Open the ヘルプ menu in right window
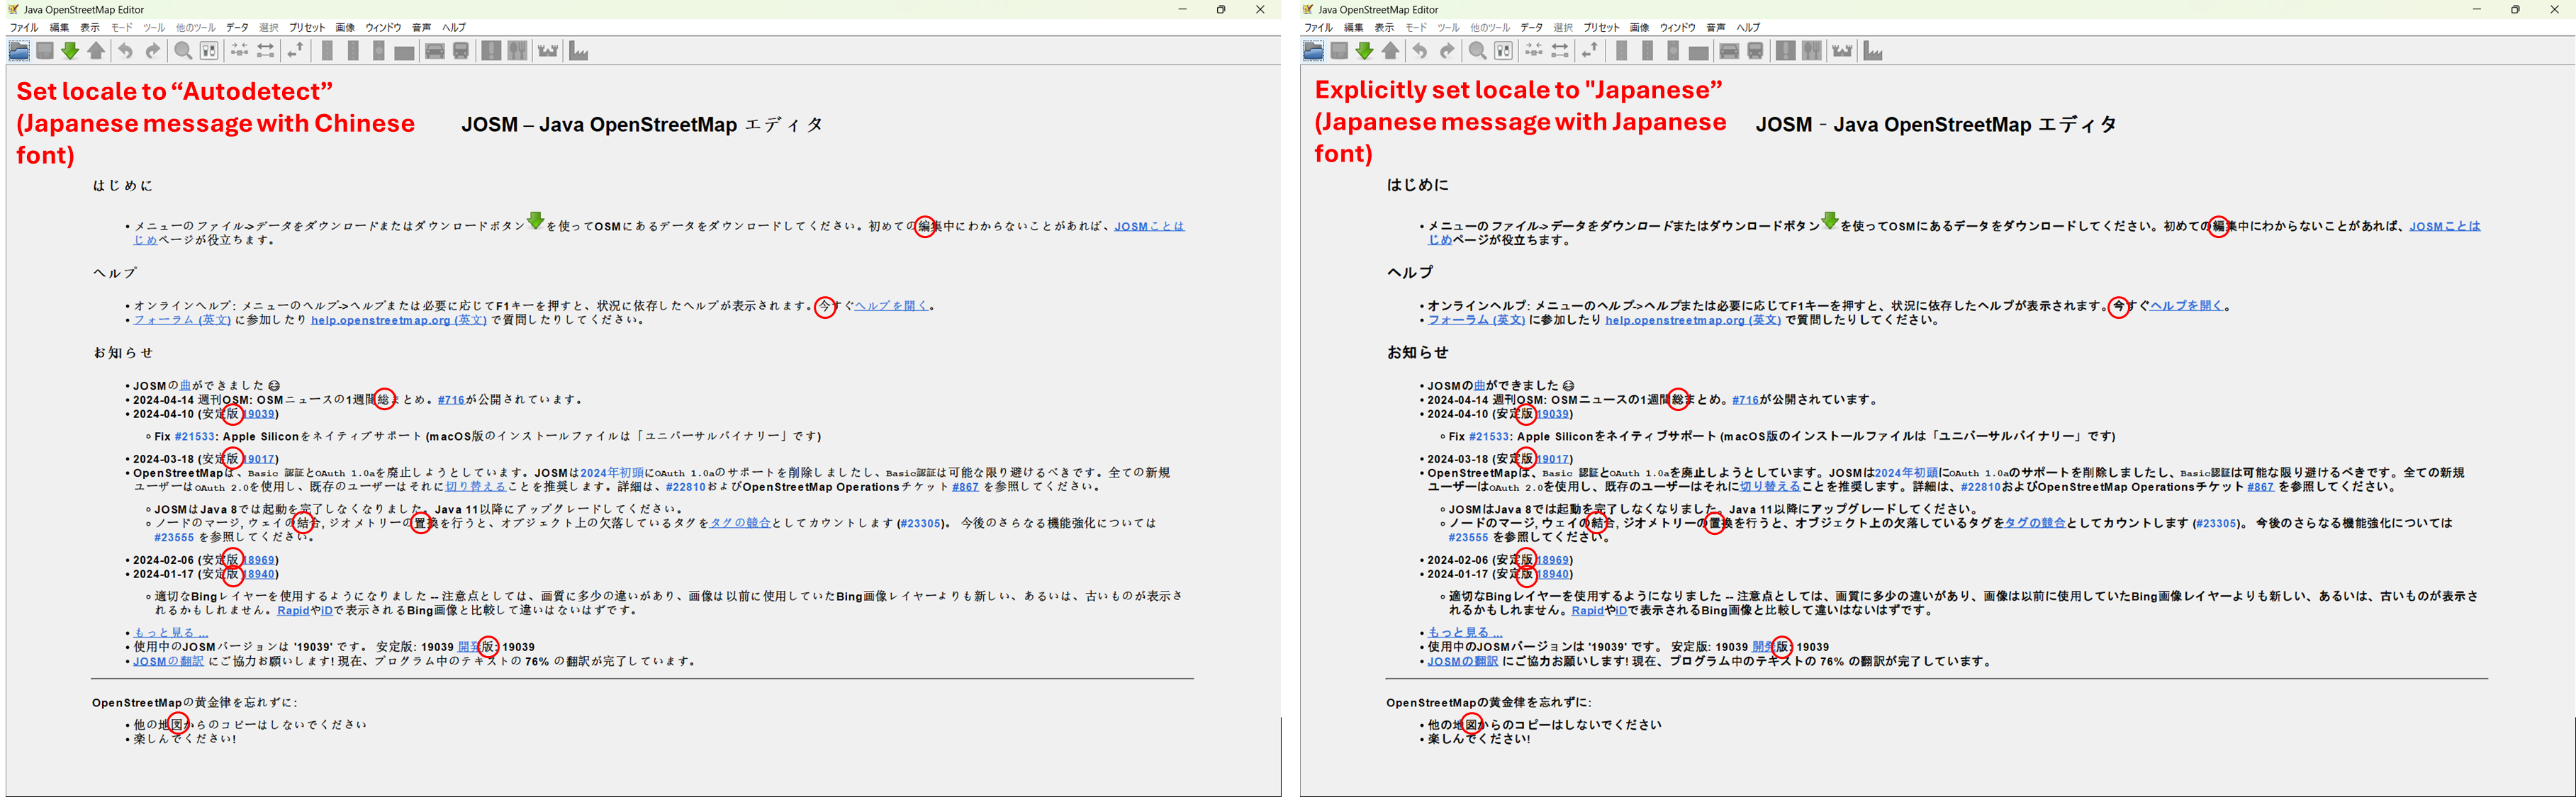This screenshot has width=2576, height=797. click(x=1748, y=28)
